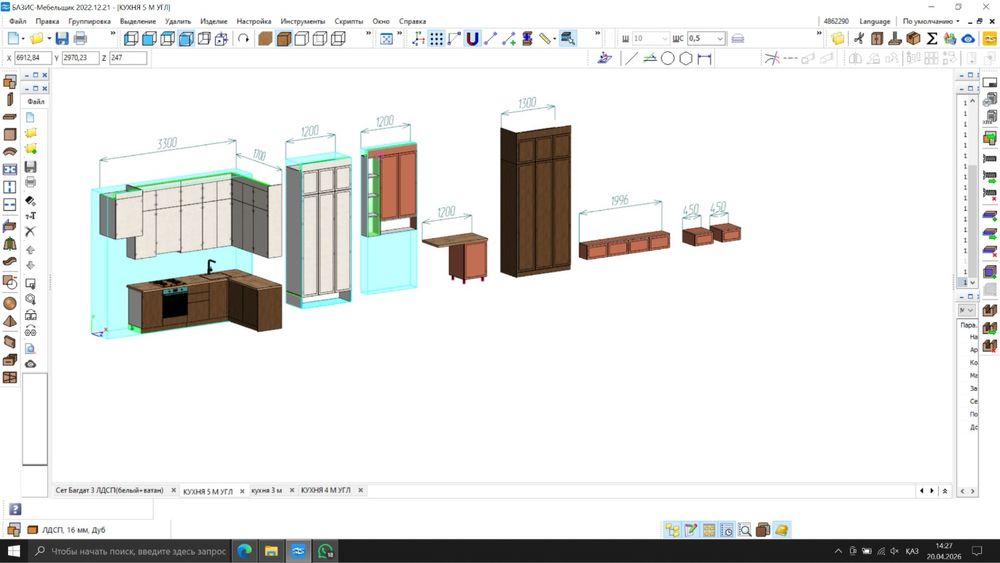Click the ЛДСП 16 мм Дуб material swatch
Image resolution: width=1000 pixels, height=563 pixels.
(33, 530)
